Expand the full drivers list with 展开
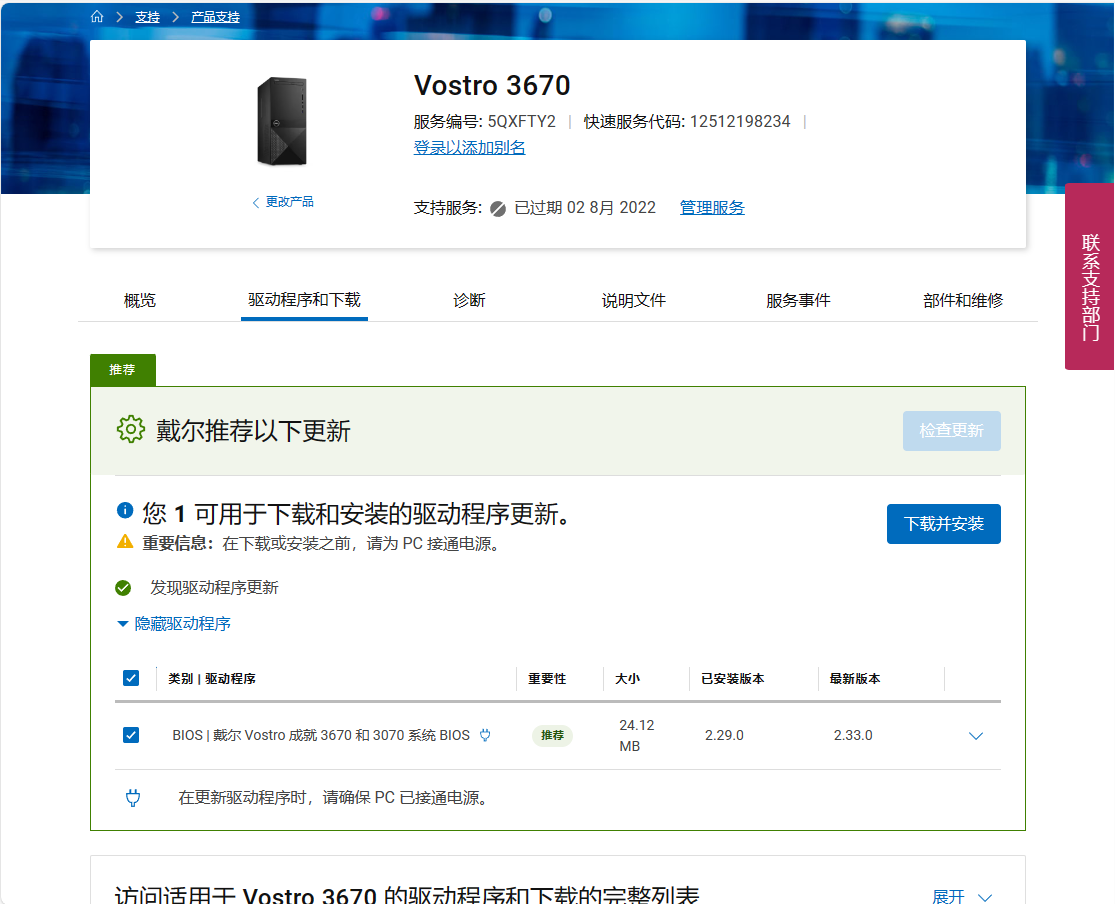The width and height of the screenshot is (1115, 904). coord(962,896)
